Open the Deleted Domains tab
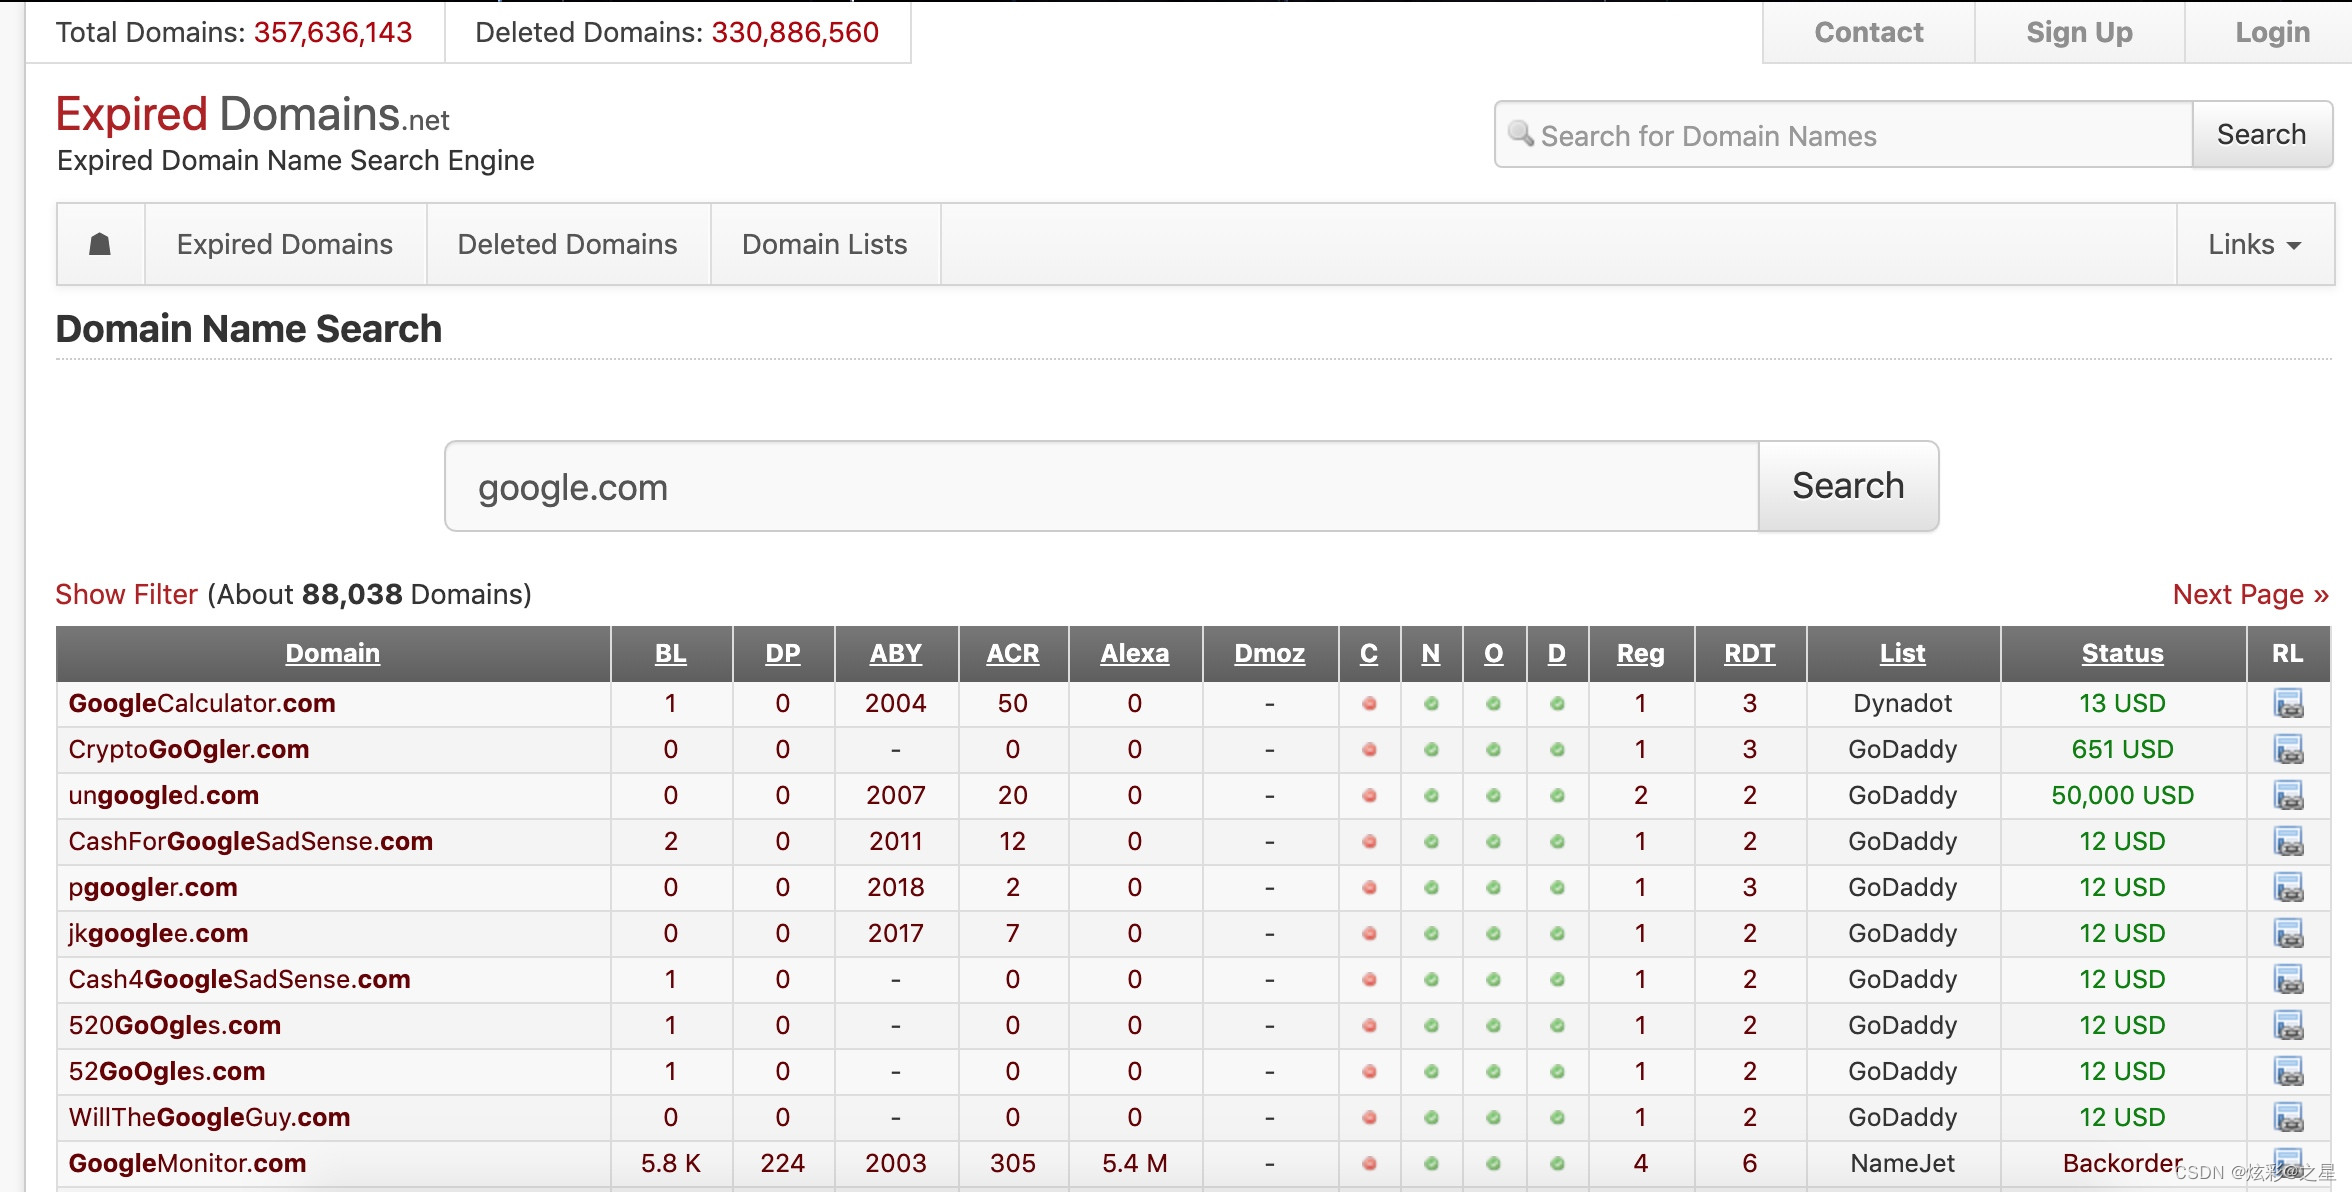 [567, 245]
